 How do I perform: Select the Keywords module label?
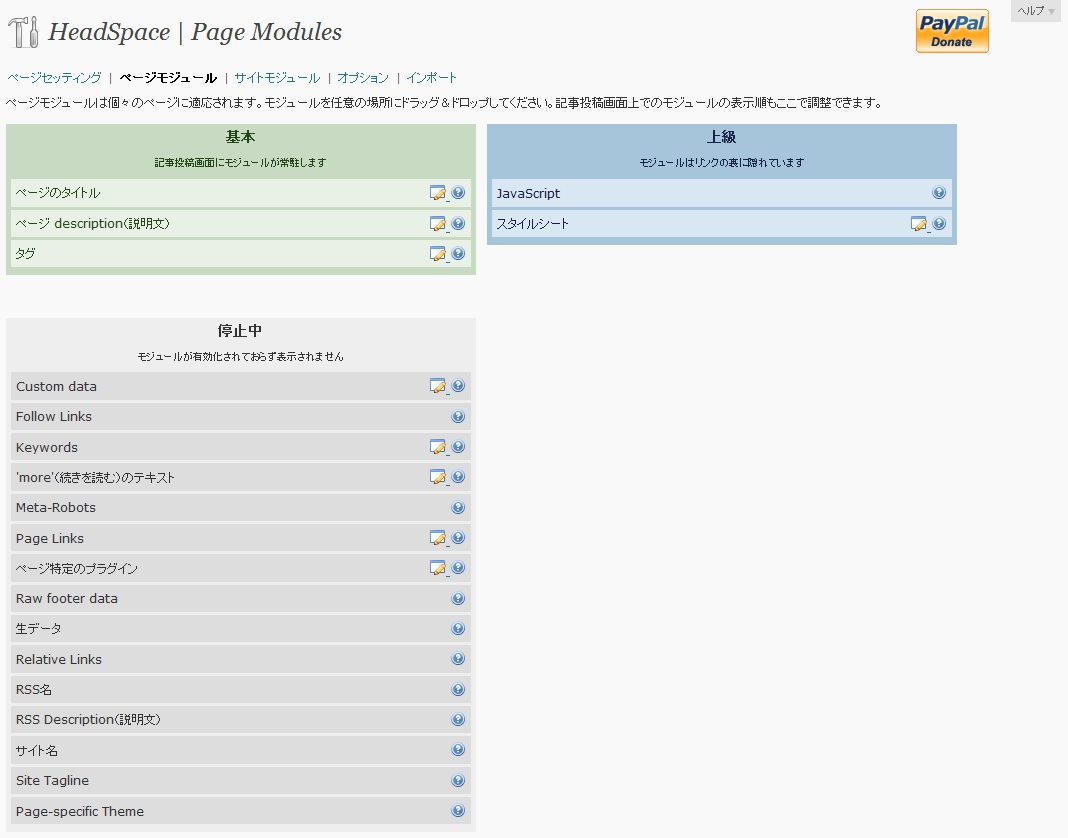click(47, 448)
